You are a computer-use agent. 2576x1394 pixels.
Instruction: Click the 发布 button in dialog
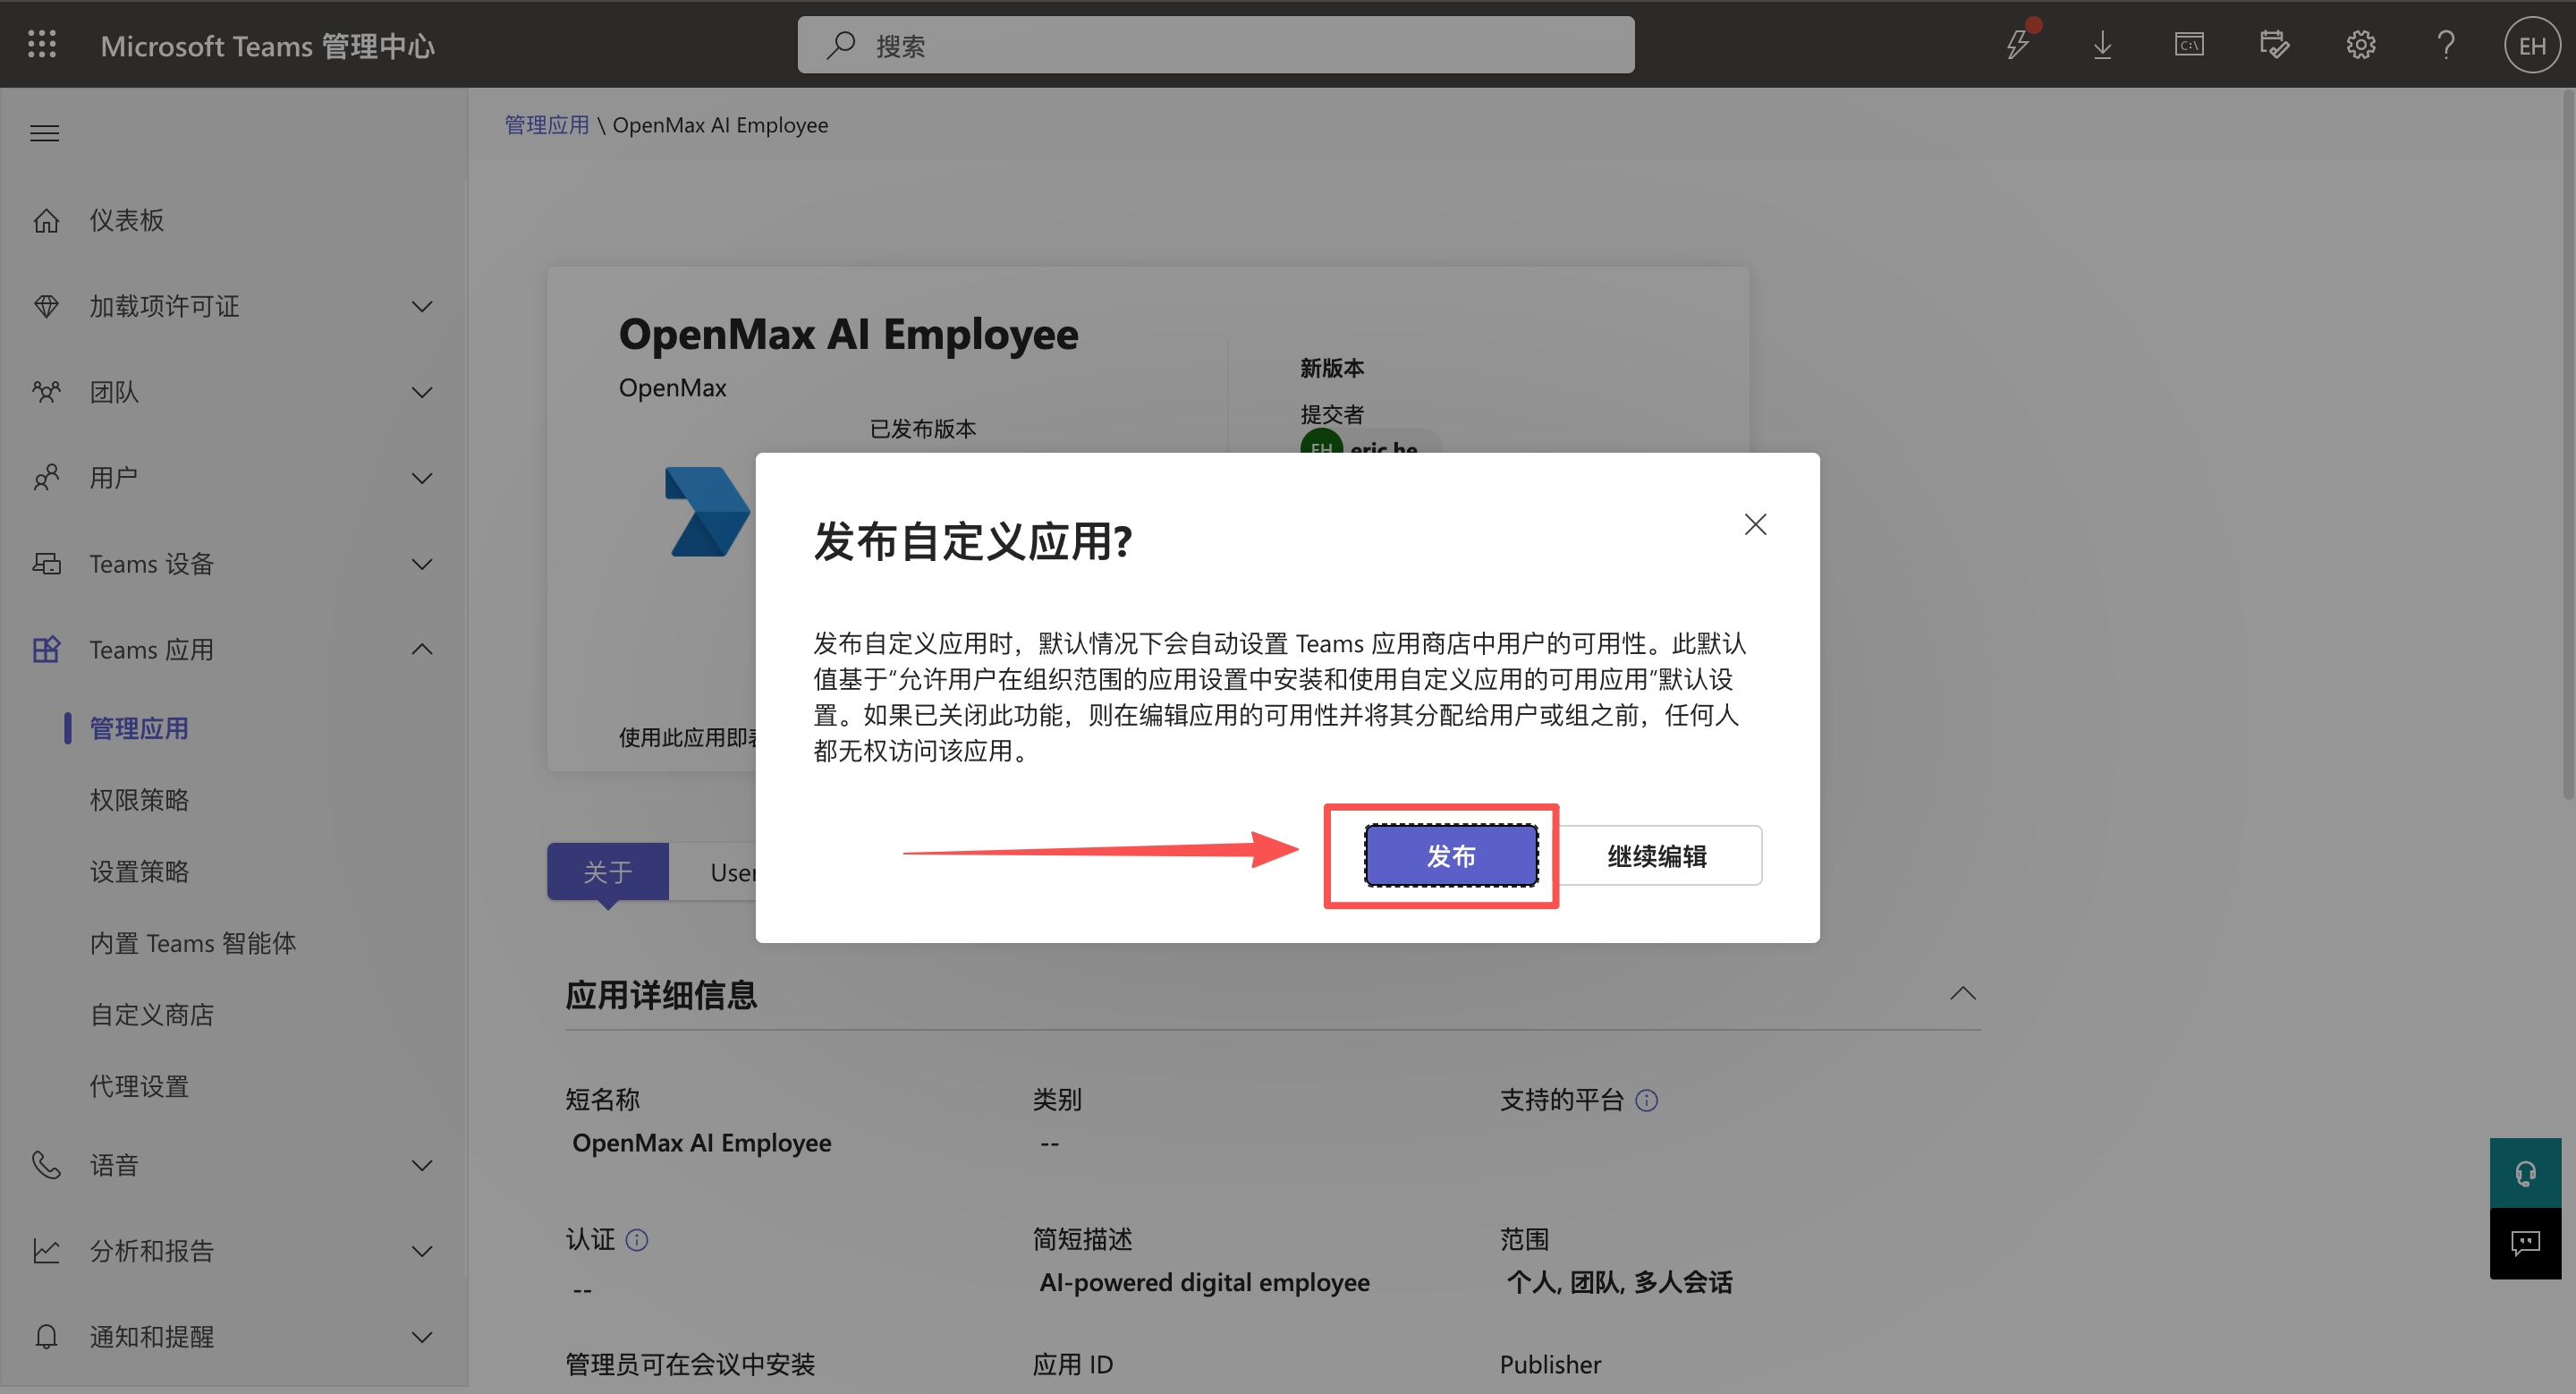click(1451, 856)
